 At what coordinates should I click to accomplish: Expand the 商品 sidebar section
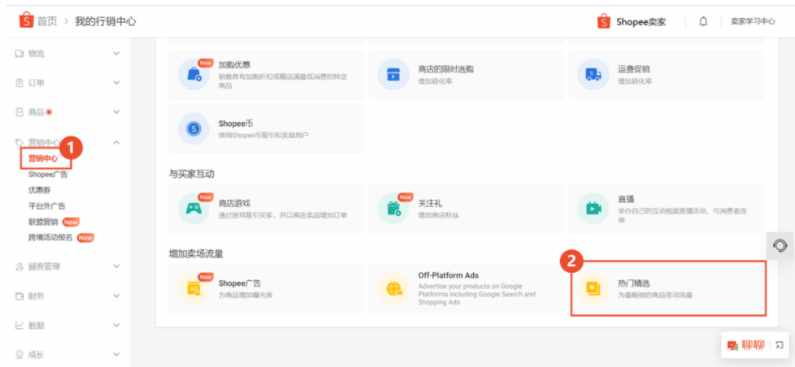(x=116, y=112)
